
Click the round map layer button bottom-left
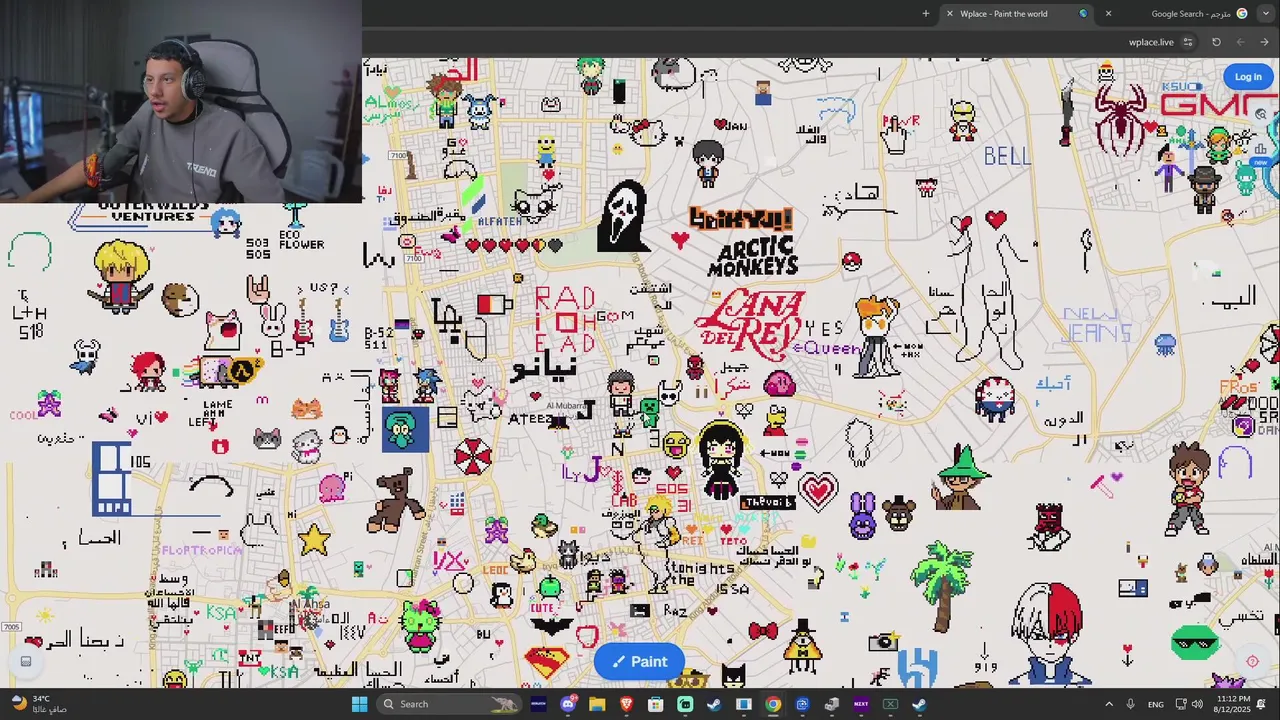(26, 661)
